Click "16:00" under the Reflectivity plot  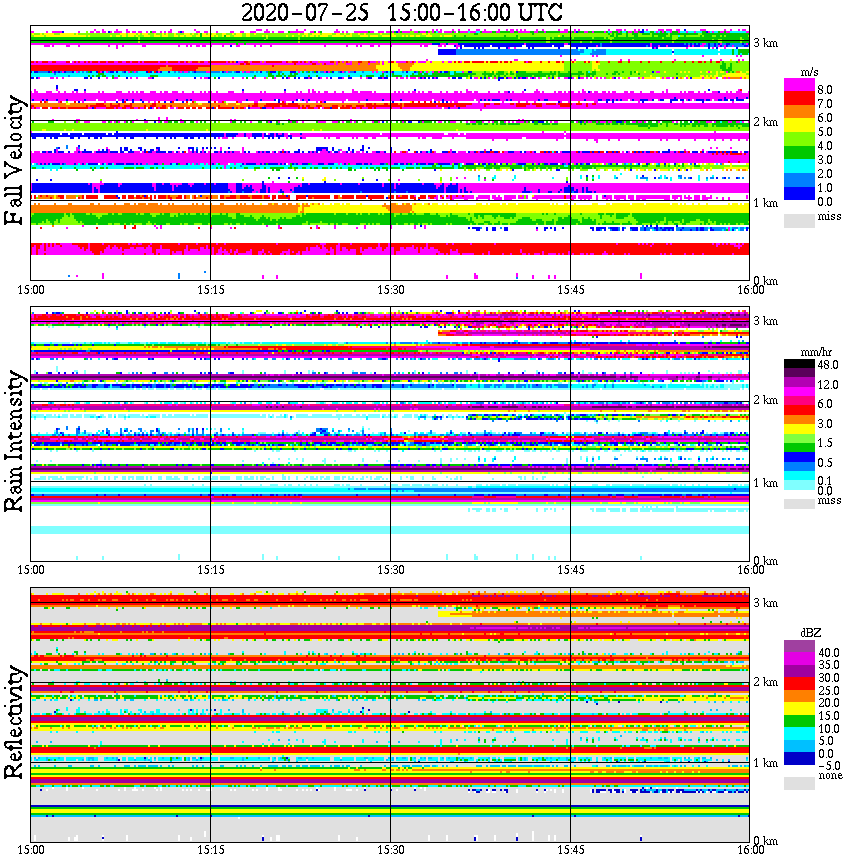(x=751, y=850)
